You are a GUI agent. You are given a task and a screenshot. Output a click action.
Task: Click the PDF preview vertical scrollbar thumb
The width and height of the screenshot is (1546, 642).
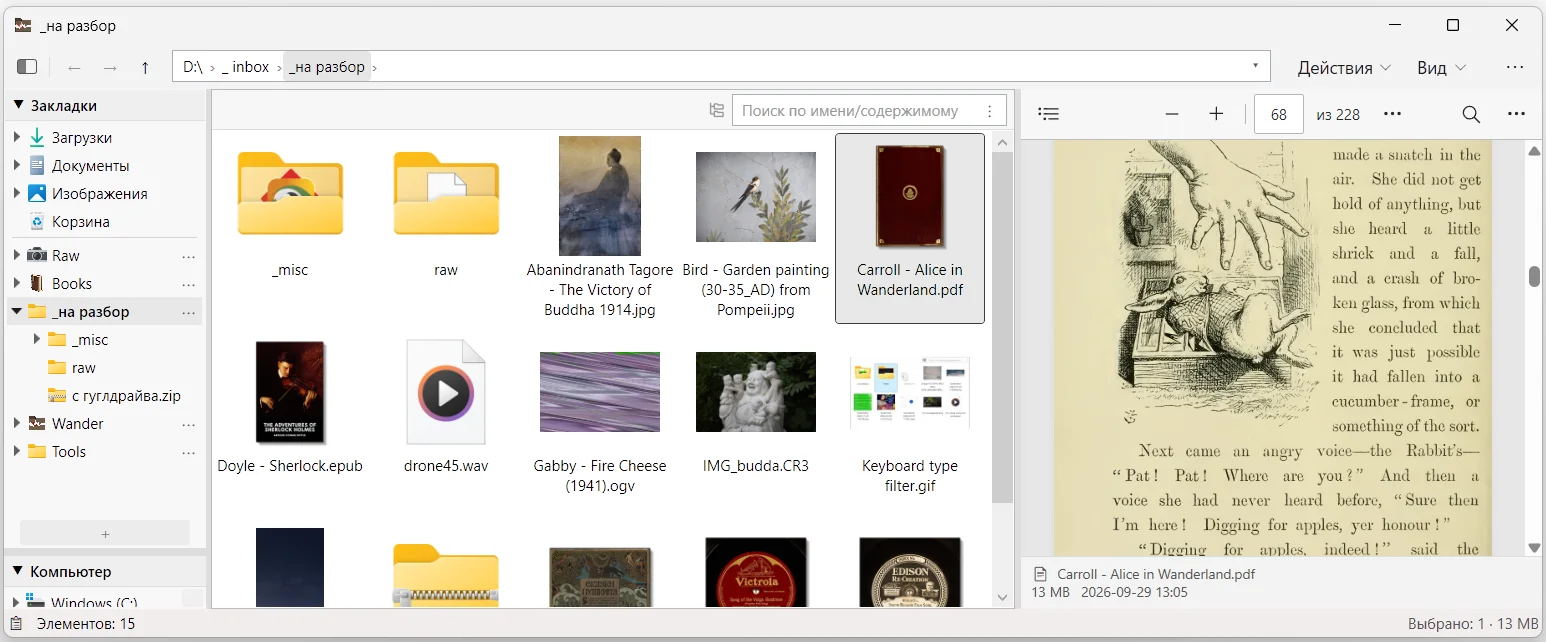(1534, 277)
